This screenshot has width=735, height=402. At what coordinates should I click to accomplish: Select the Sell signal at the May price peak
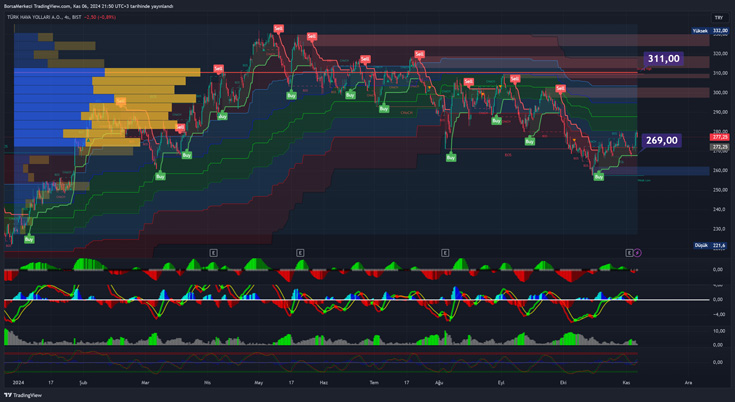[278, 29]
